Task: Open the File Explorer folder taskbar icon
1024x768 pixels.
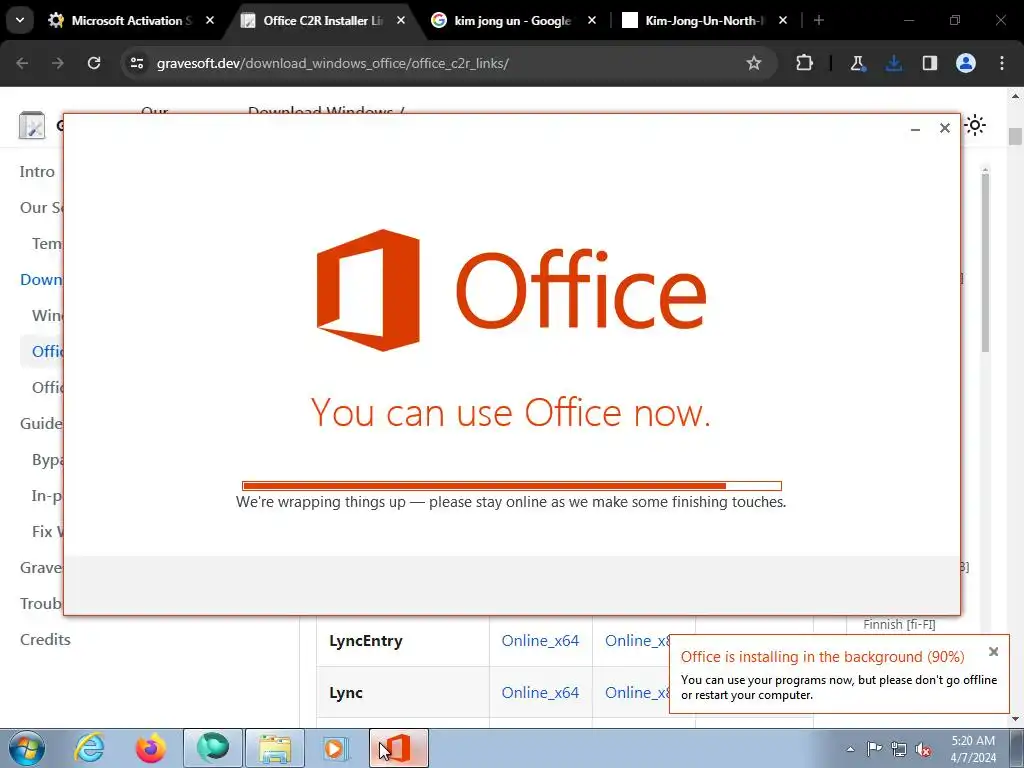Action: coord(275,748)
